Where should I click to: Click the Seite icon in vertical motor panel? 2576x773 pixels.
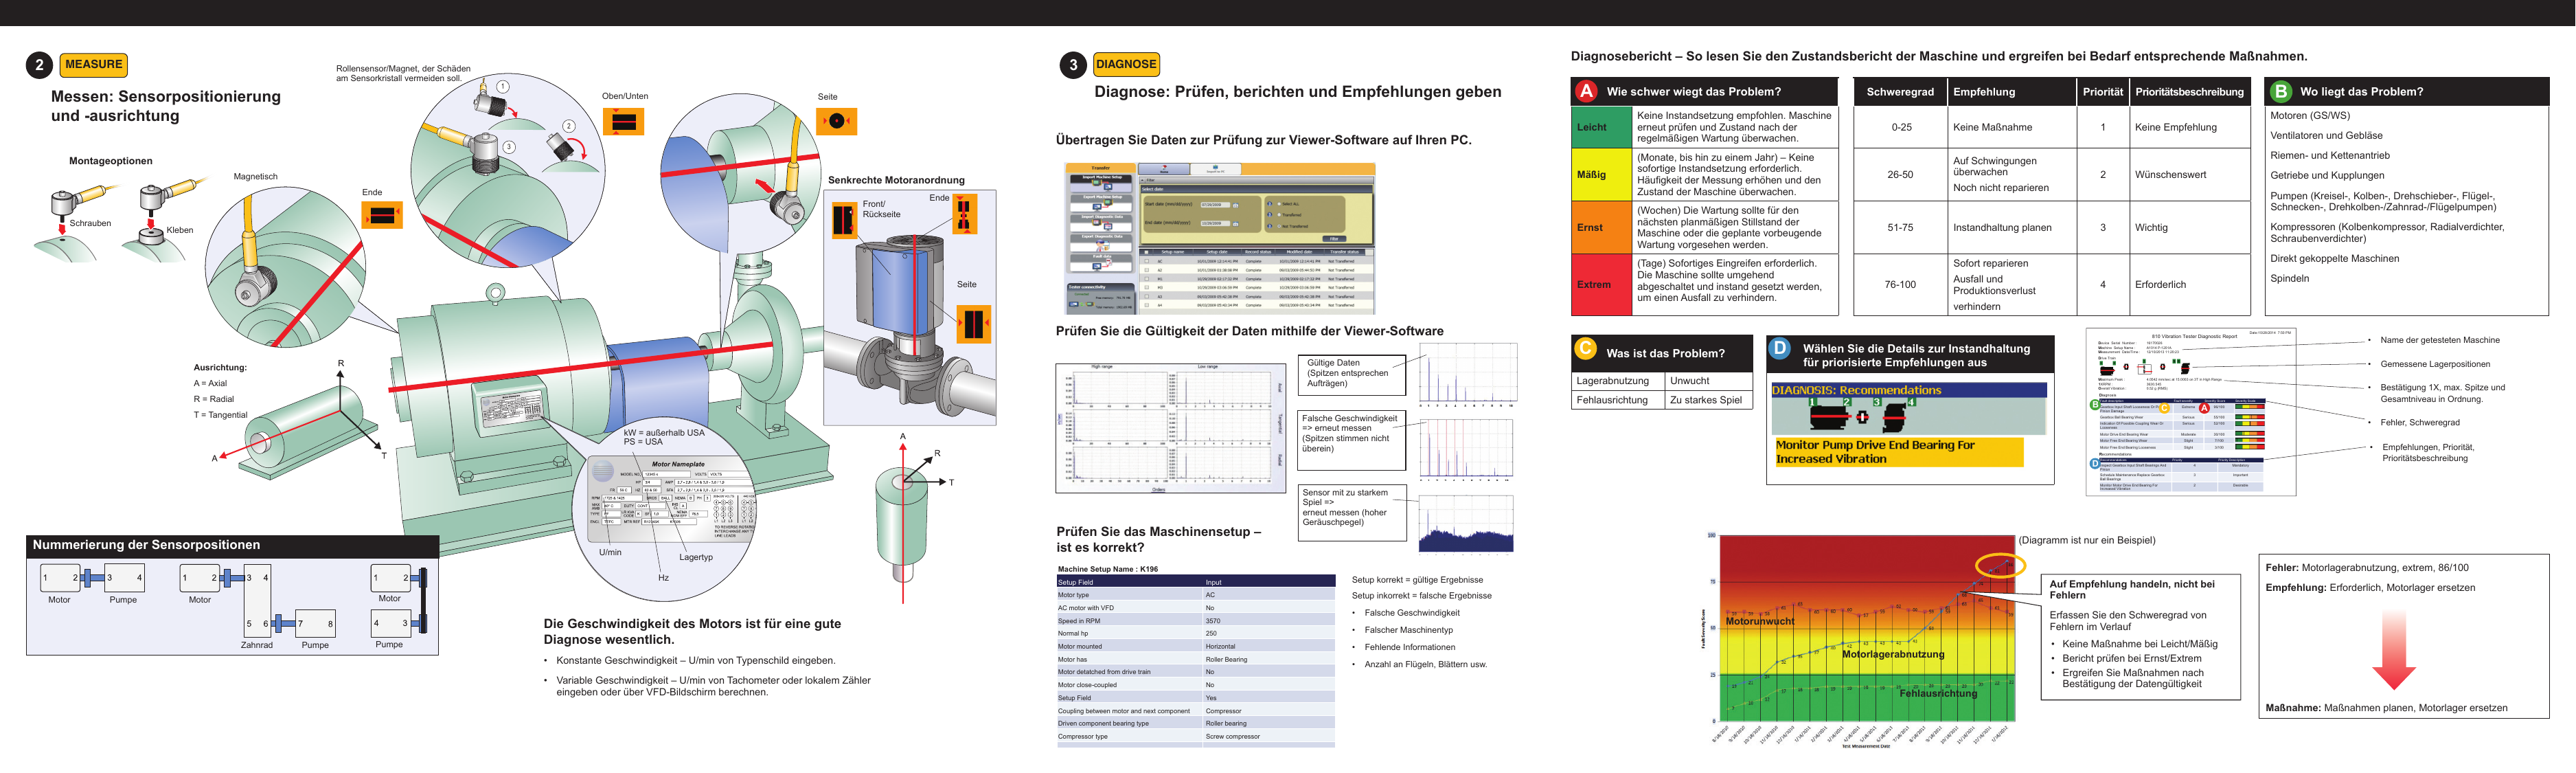(x=973, y=324)
